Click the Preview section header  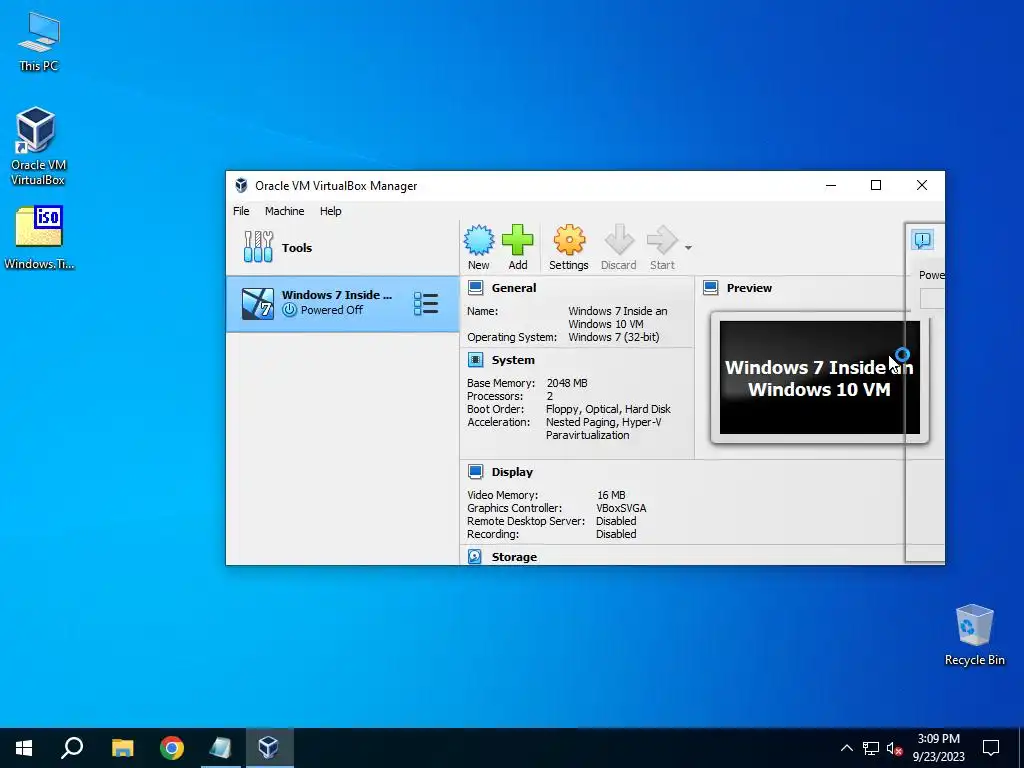(x=749, y=288)
